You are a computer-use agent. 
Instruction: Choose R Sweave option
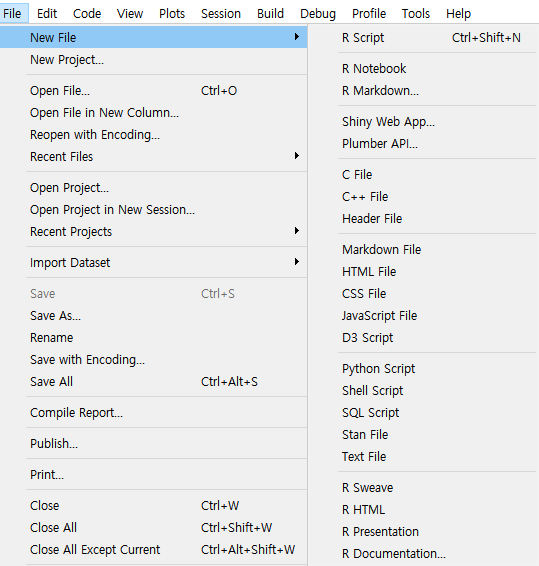tap(423, 488)
